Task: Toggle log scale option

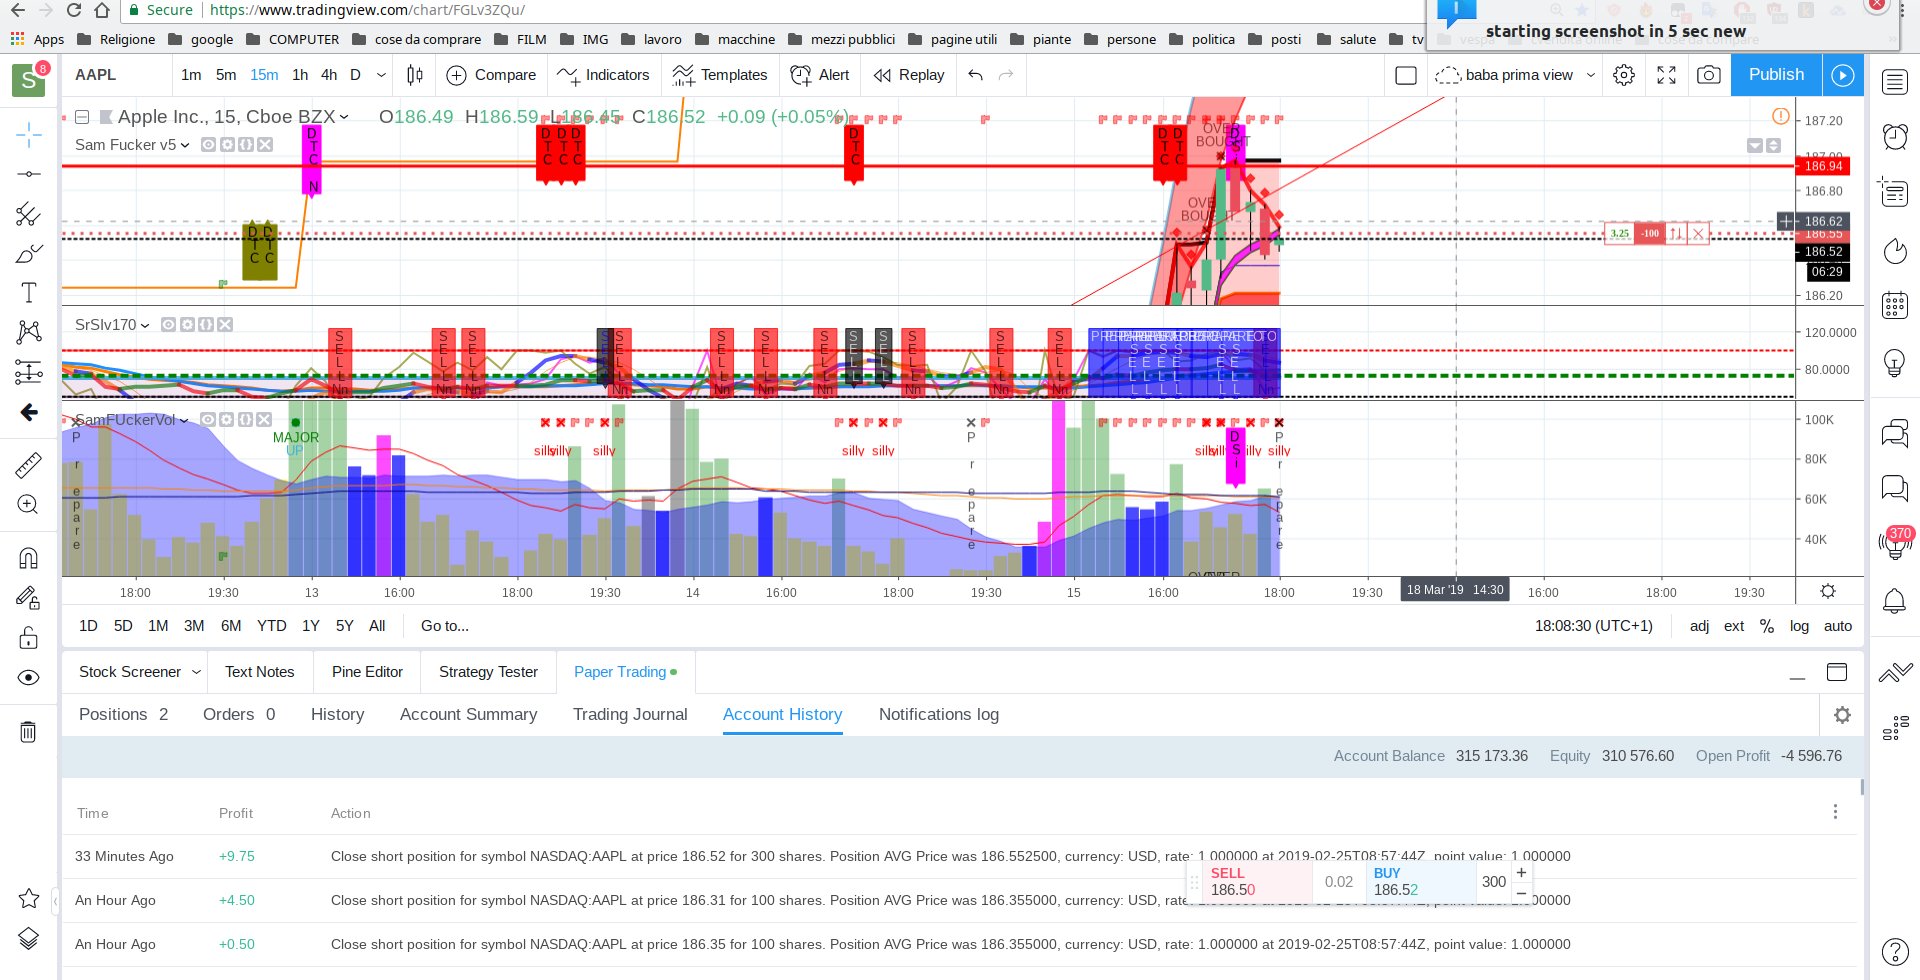Action: tap(1799, 626)
